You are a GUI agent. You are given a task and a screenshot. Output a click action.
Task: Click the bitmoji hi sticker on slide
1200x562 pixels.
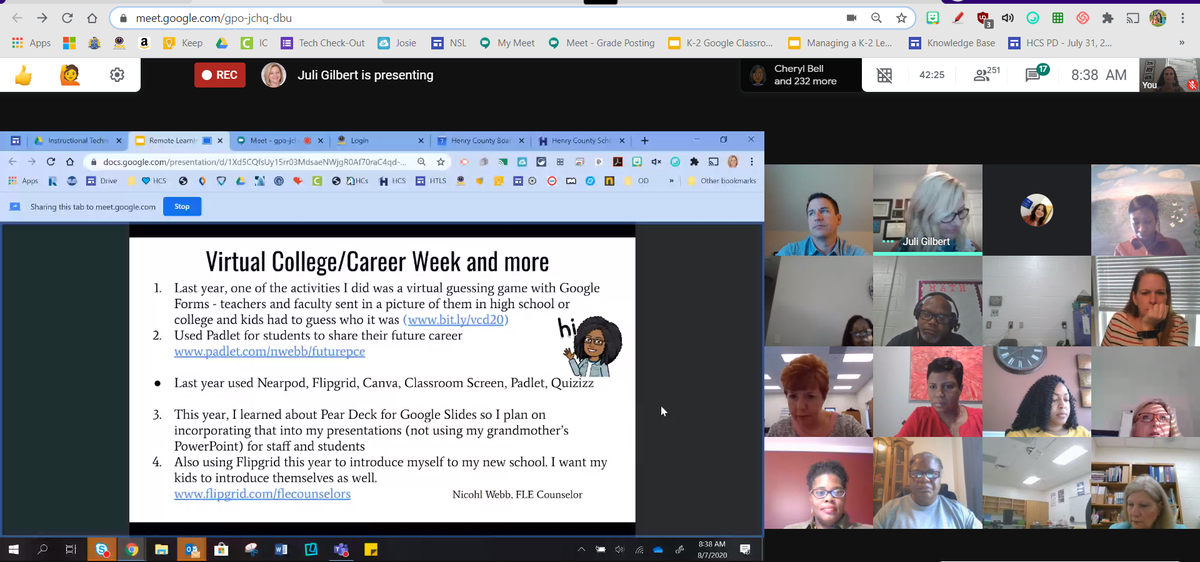(588, 346)
